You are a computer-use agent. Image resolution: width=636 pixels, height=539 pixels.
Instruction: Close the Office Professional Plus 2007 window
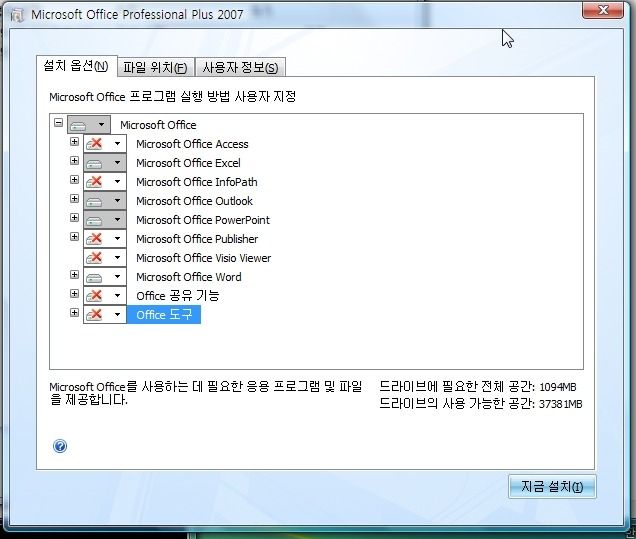603,10
